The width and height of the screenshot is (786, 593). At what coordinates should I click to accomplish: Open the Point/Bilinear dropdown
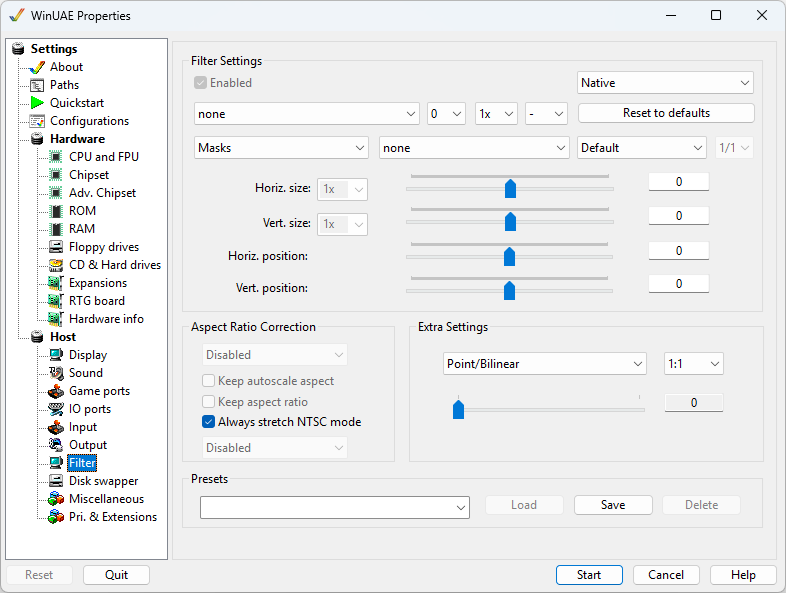[545, 364]
